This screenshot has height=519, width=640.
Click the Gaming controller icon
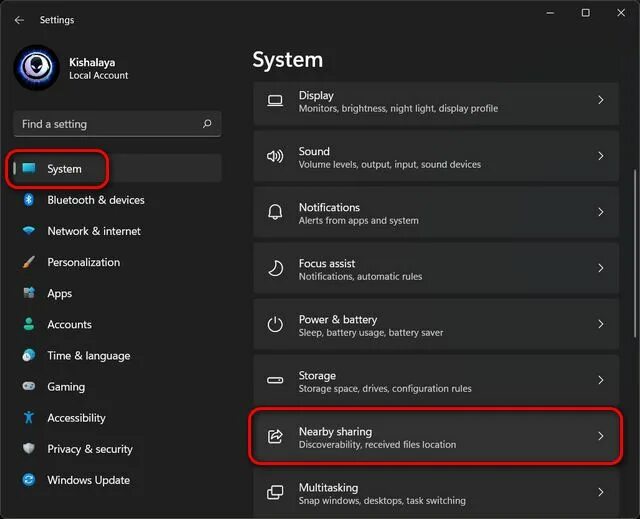coord(29,386)
